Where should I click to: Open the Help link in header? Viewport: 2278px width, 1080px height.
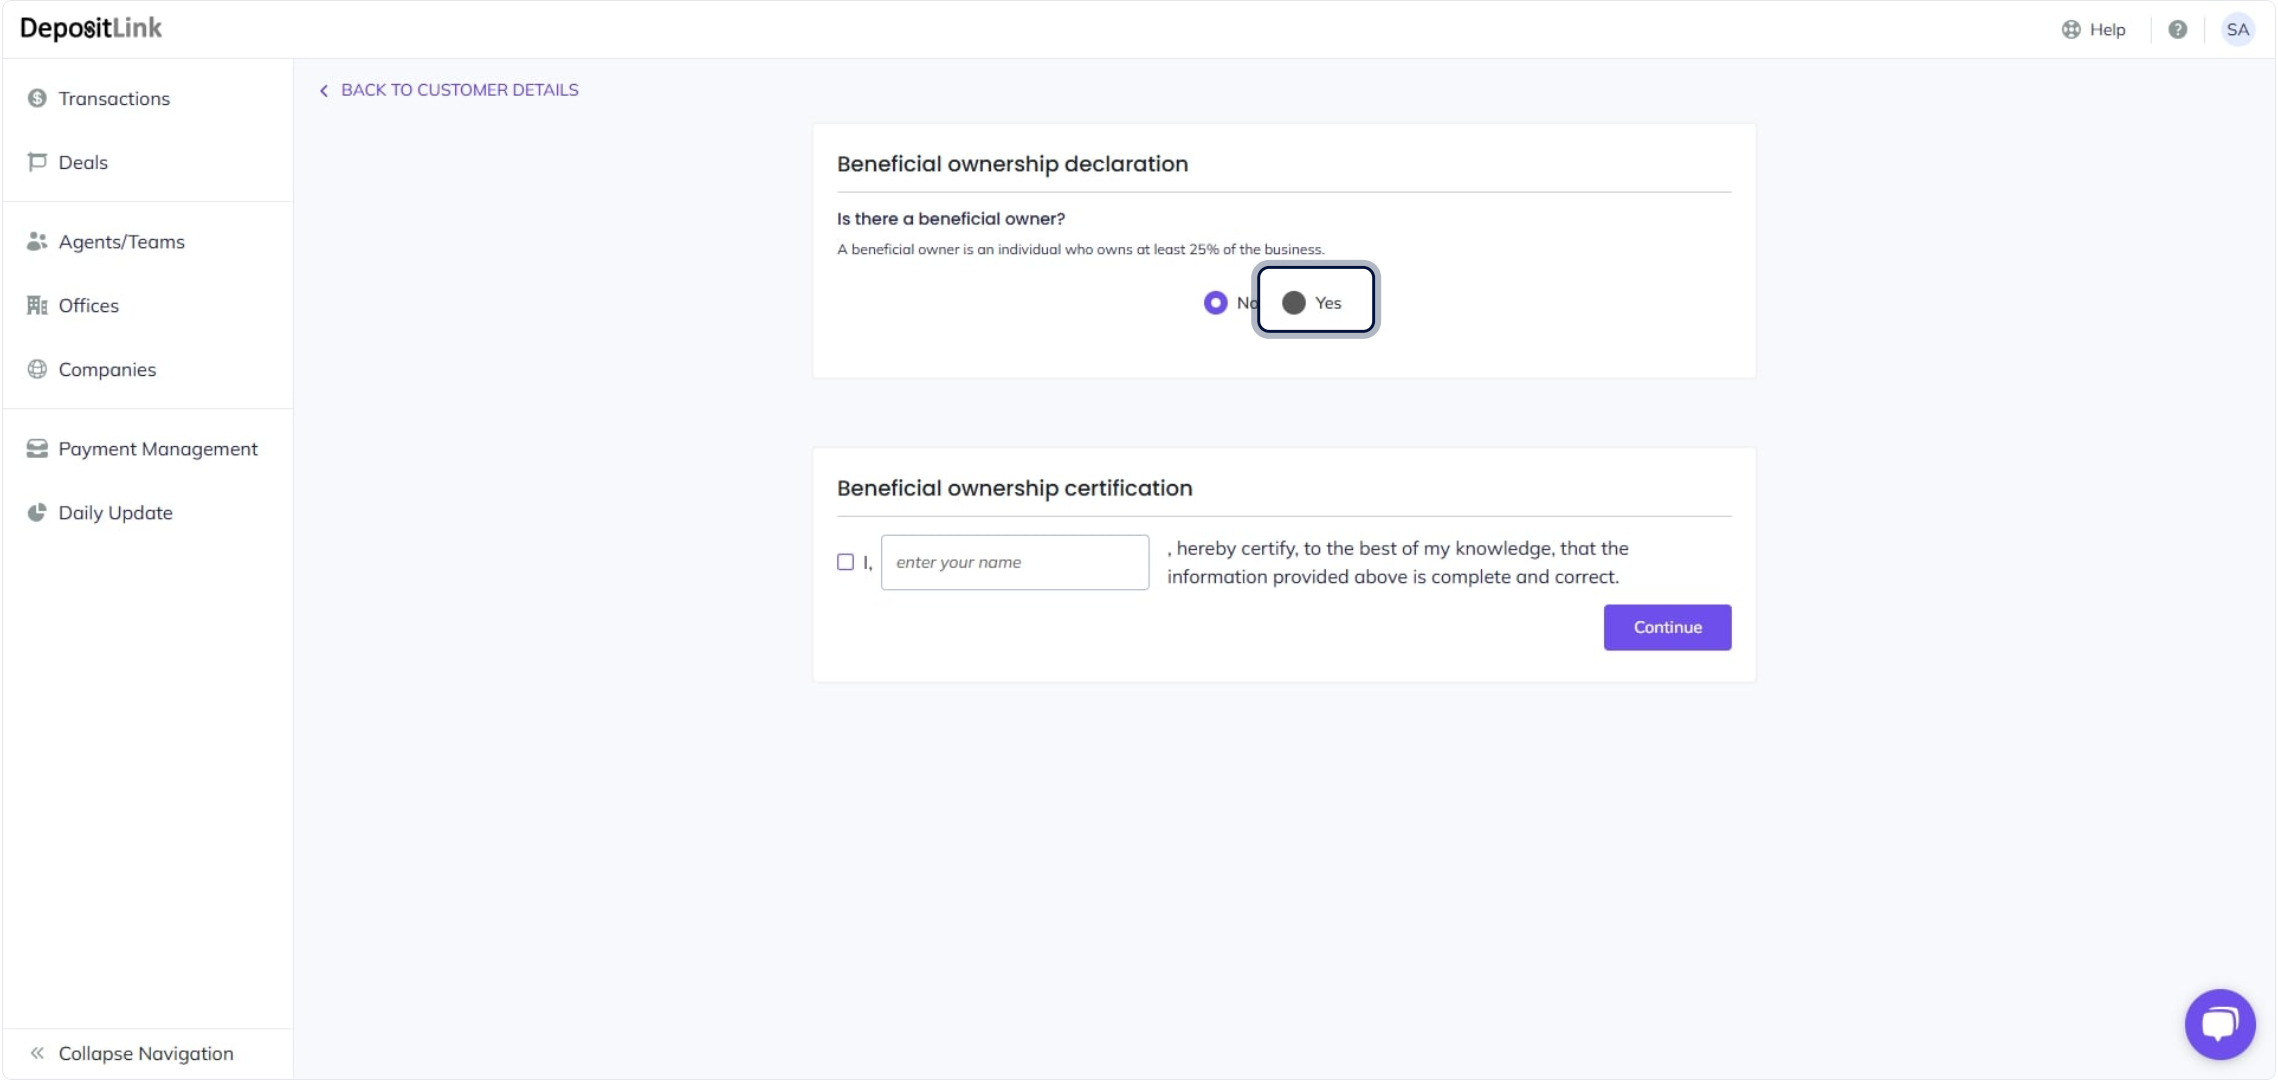tap(2094, 29)
